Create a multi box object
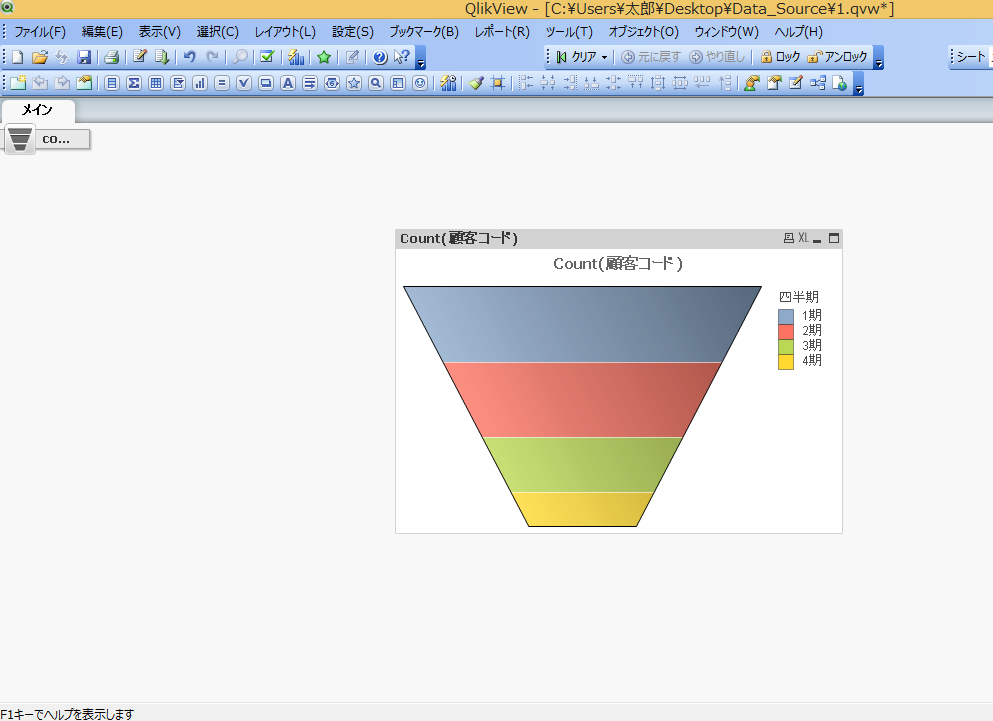993x721 pixels. pyautogui.click(x=178, y=83)
